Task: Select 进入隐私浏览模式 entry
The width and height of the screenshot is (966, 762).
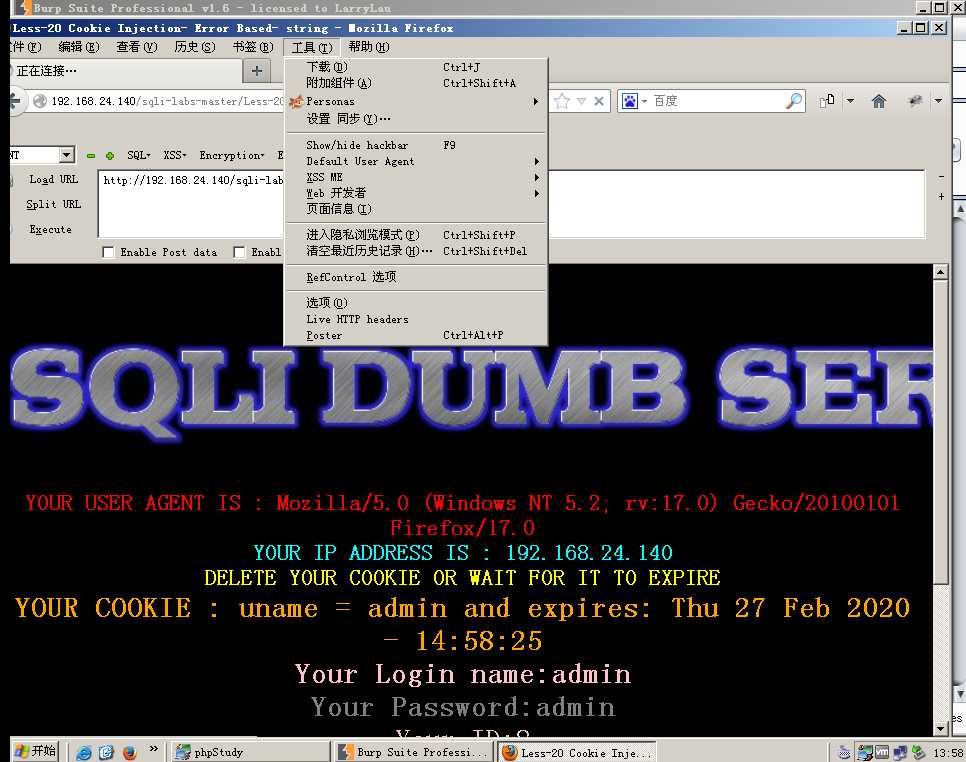Action: click(415, 235)
